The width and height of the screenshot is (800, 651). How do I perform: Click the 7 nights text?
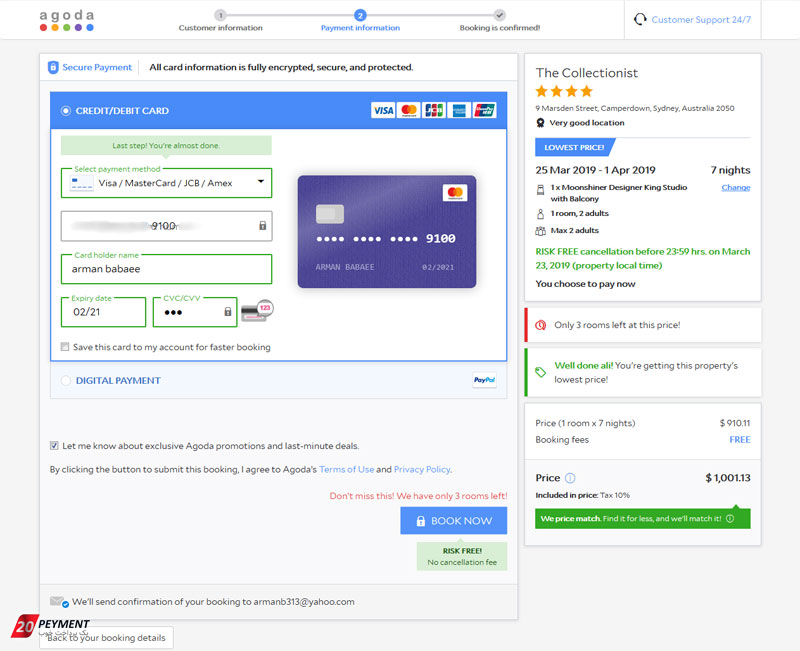click(731, 170)
